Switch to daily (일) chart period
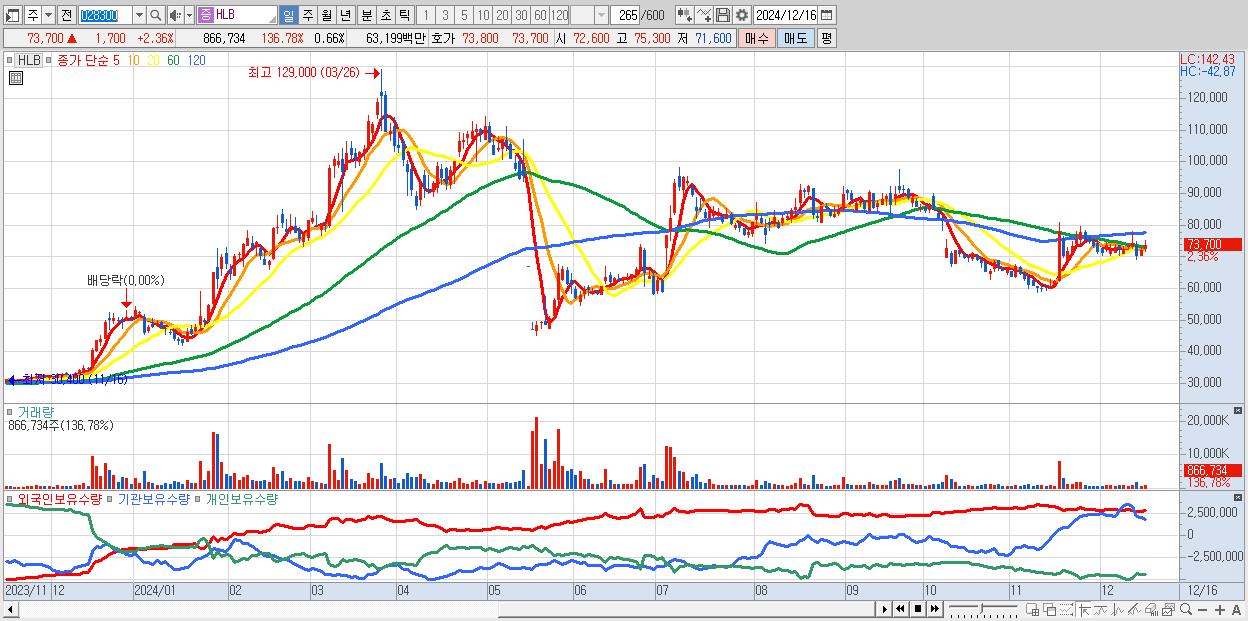 [x=288, y=15]
